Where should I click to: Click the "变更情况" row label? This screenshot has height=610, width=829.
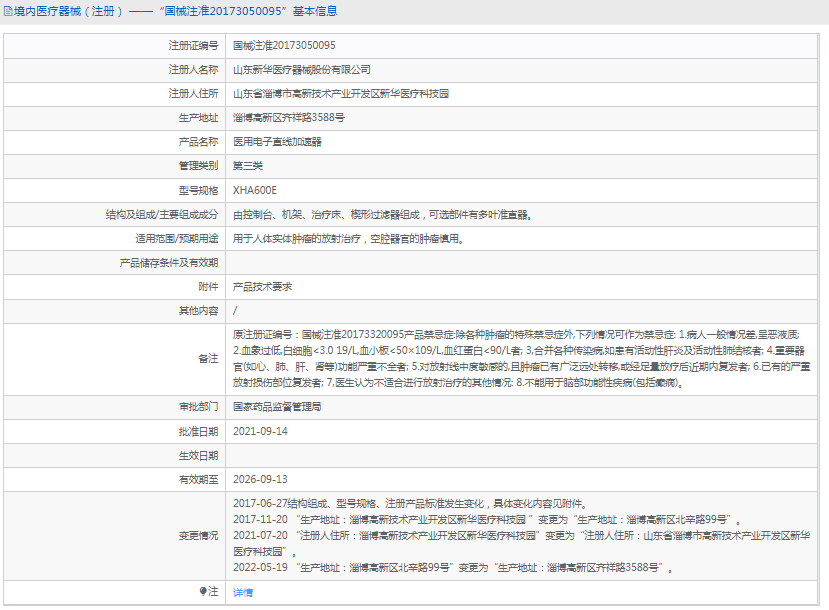[x=198, y=536]
